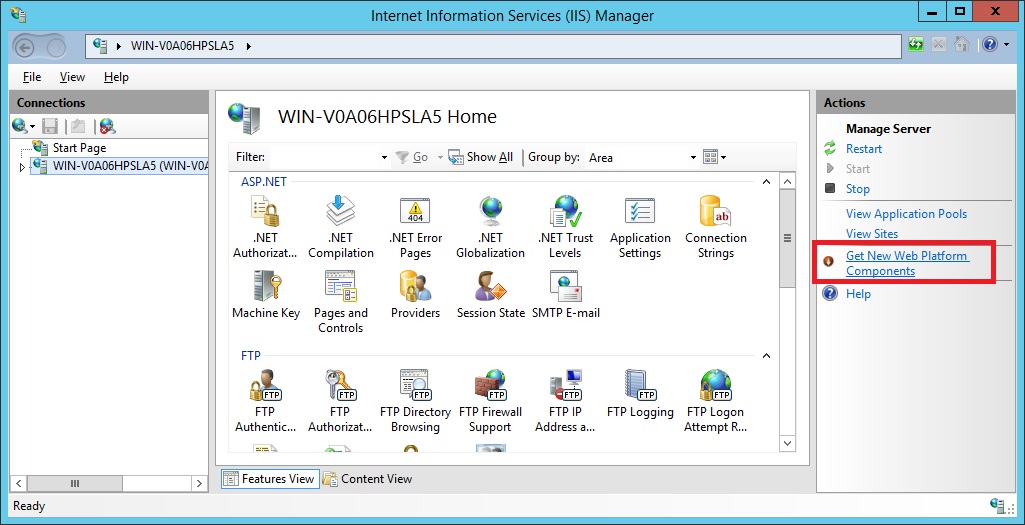Screen dimensions: 1025x525
Task: Click inside the Filter text field
Action: 324,158
